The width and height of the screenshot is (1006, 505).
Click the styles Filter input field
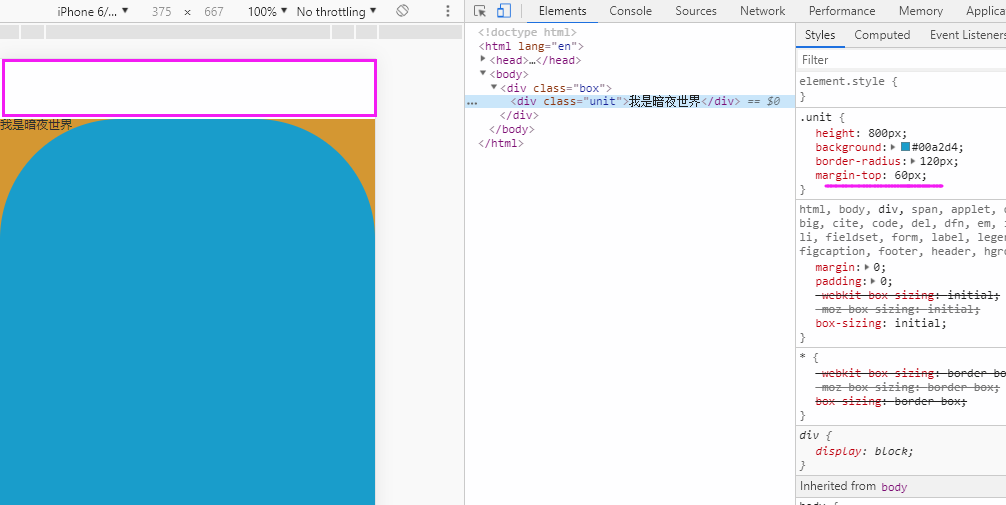click(x=901, y=60)
